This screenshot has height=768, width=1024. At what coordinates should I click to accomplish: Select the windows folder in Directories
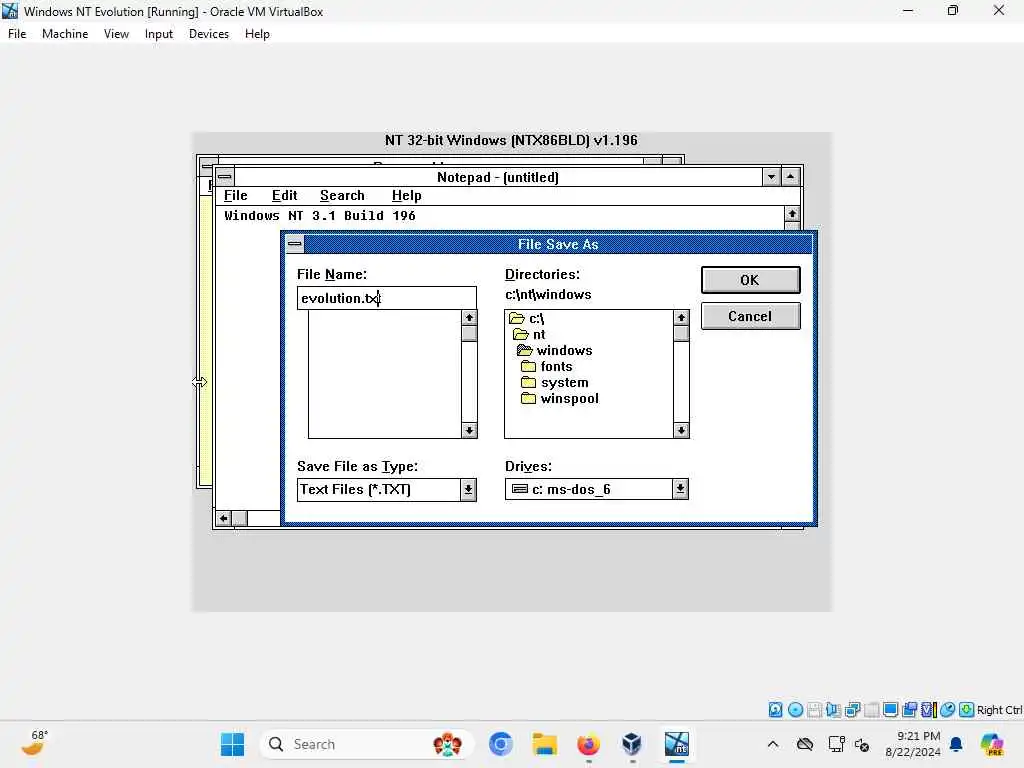coord(555,351)
